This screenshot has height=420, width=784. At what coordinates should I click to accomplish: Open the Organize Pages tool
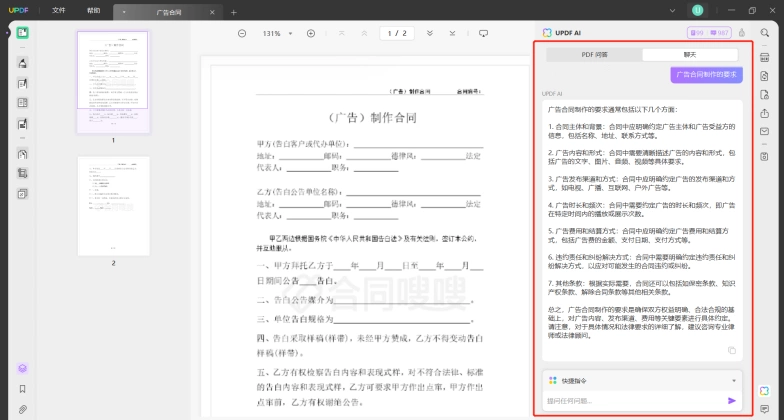tap(22, 103)
